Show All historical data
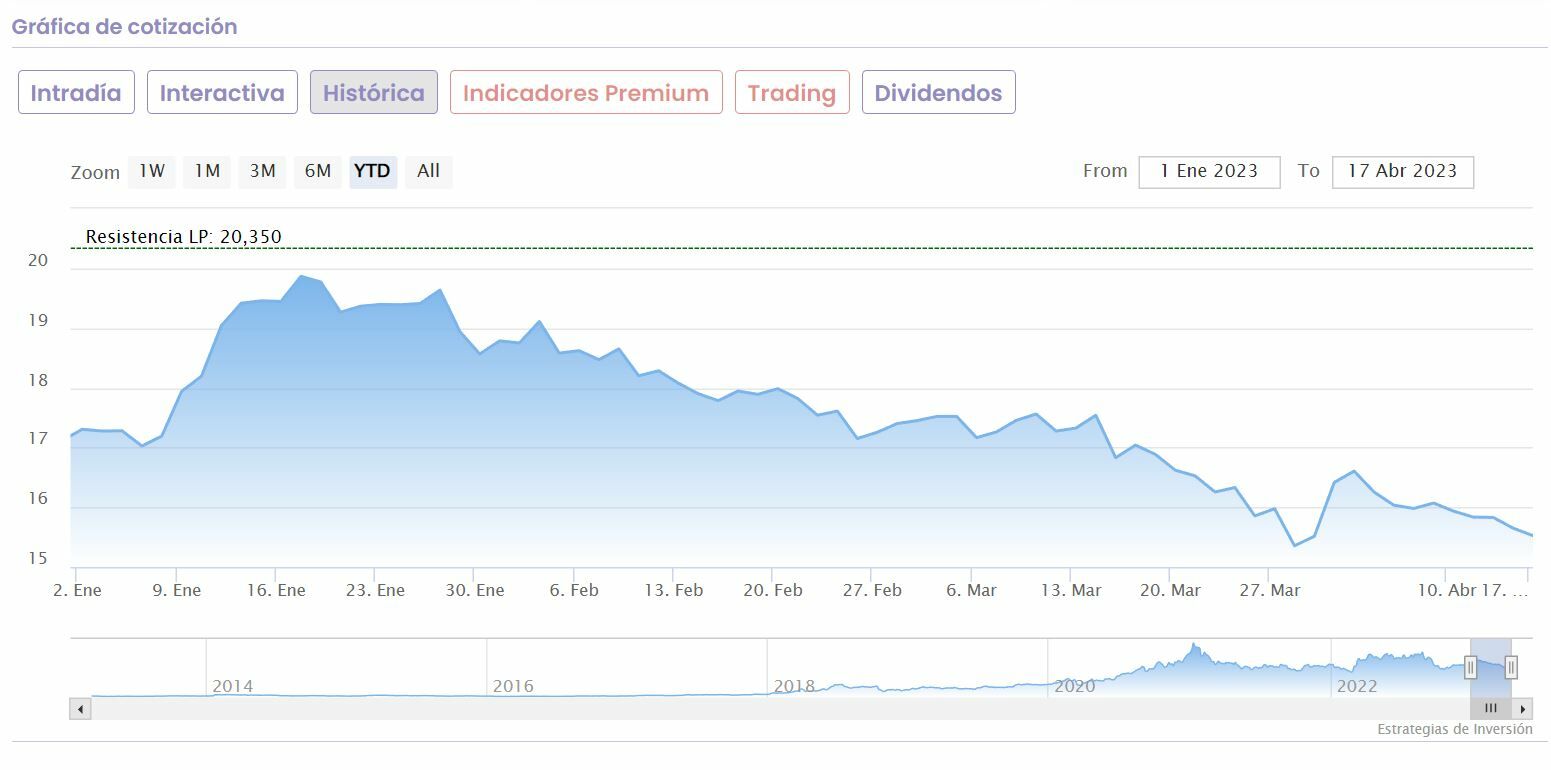Screen dimensions: 1551x770 tap(428, 172)
